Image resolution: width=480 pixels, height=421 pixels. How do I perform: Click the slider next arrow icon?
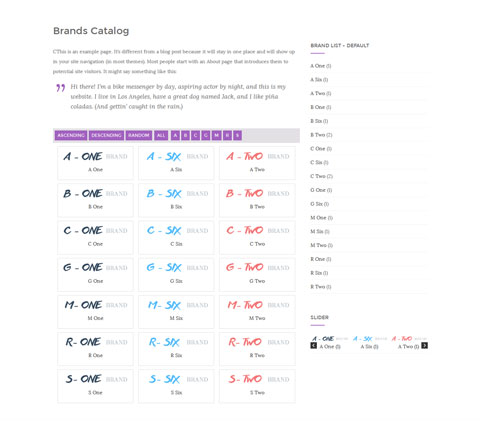[424, 346]
